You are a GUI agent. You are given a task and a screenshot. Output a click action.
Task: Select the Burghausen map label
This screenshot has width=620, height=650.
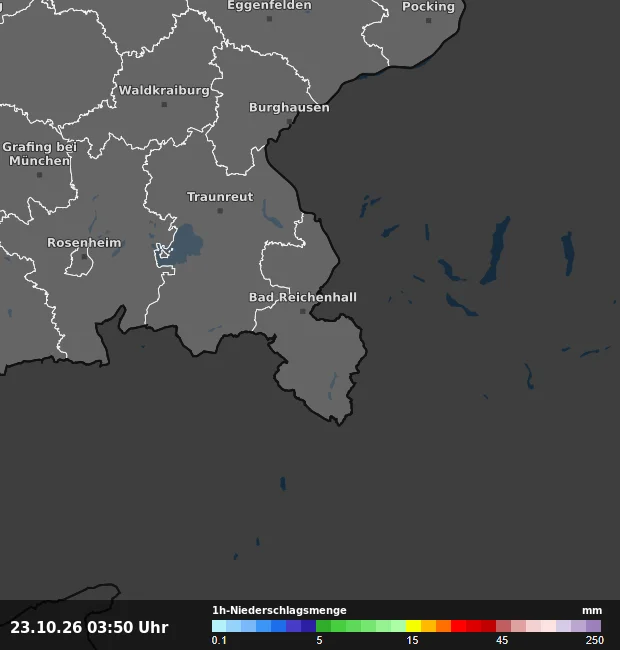(289, 107)
